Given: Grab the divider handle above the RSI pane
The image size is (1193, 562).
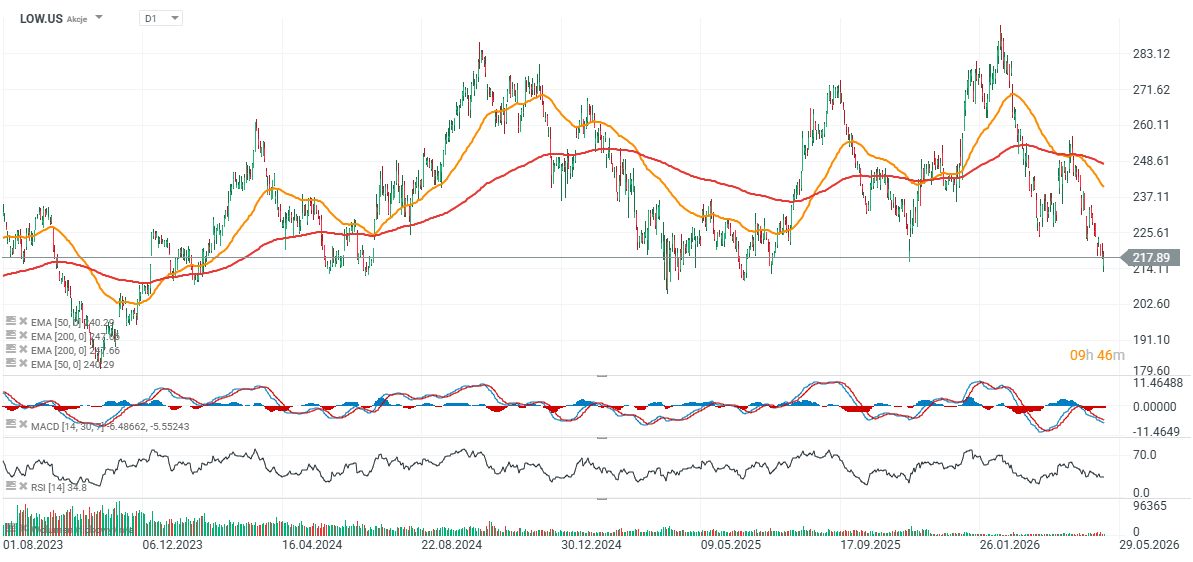Looking at the screenshot, I should click(x=601, y=439).
